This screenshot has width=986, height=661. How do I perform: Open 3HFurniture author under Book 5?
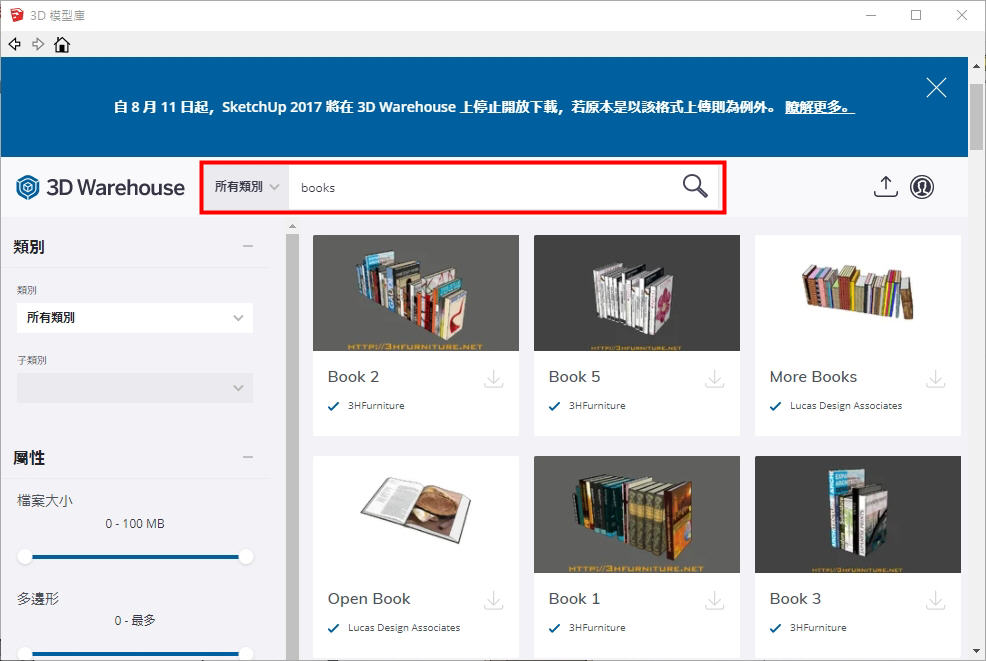click(597, 406)
